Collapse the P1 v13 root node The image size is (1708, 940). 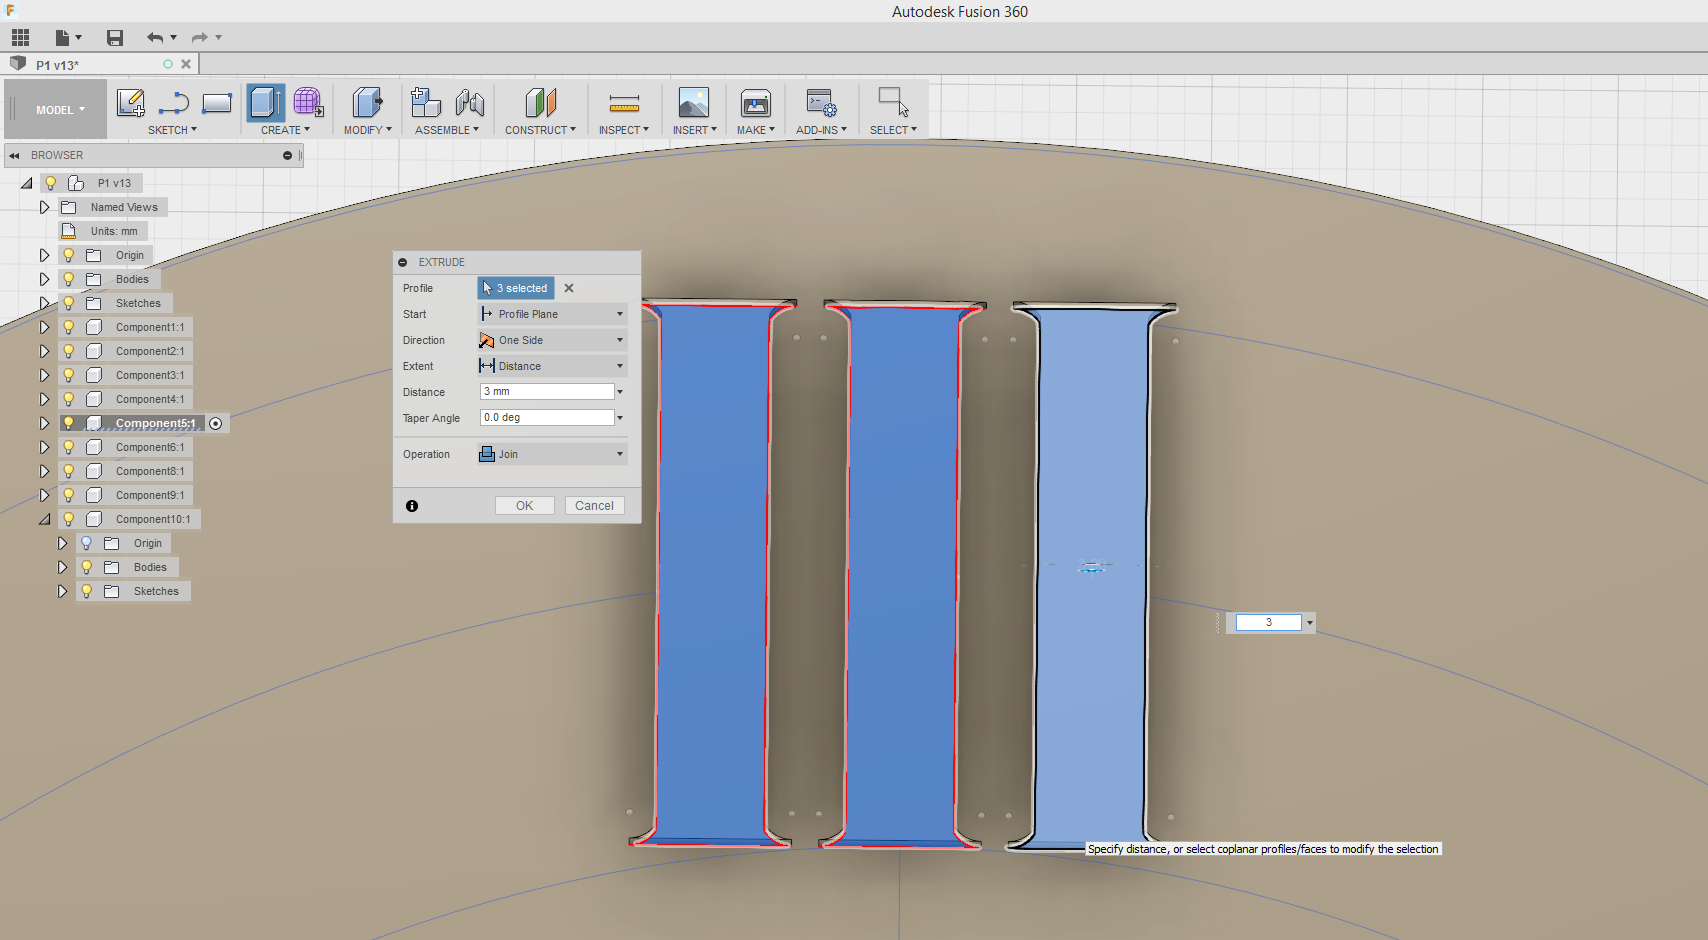coord(27,183)
